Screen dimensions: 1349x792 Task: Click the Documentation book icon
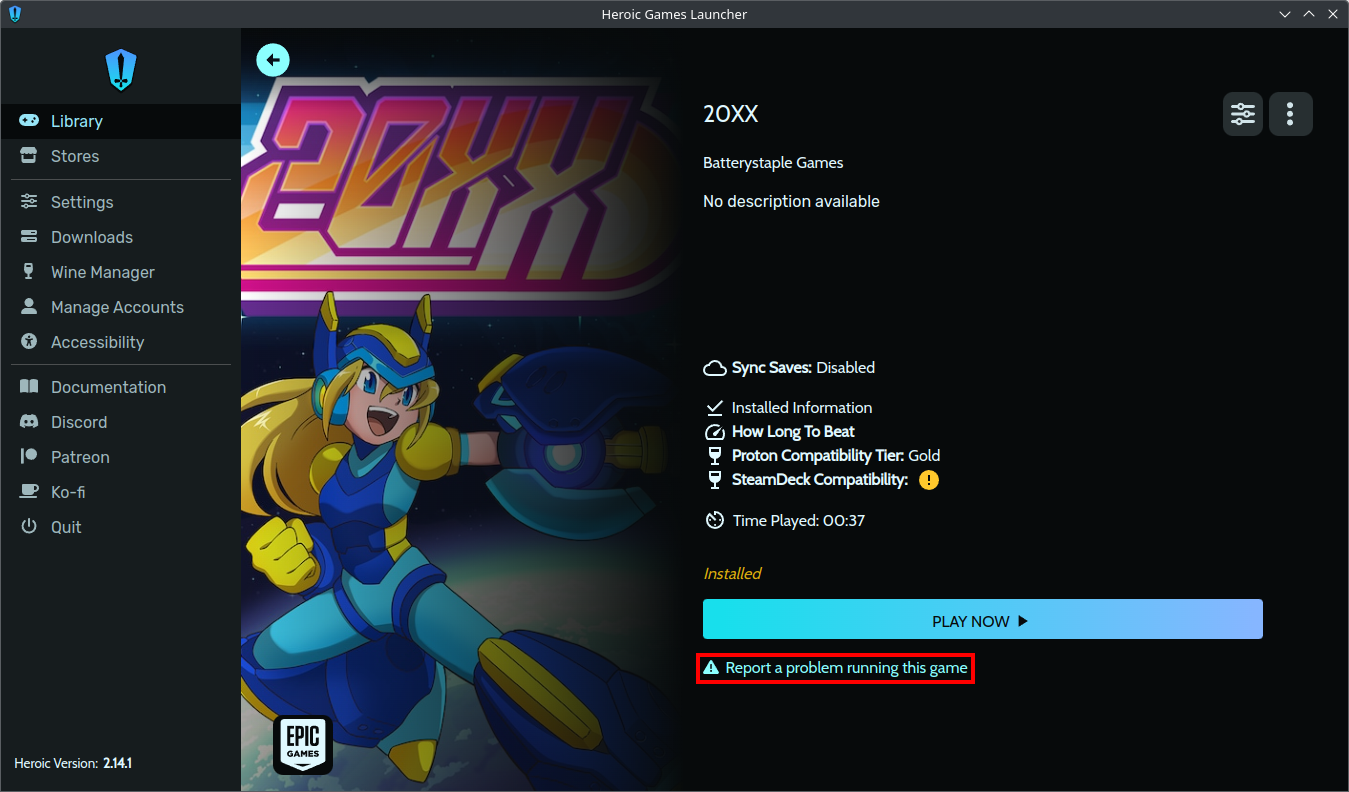pos(29,387)
